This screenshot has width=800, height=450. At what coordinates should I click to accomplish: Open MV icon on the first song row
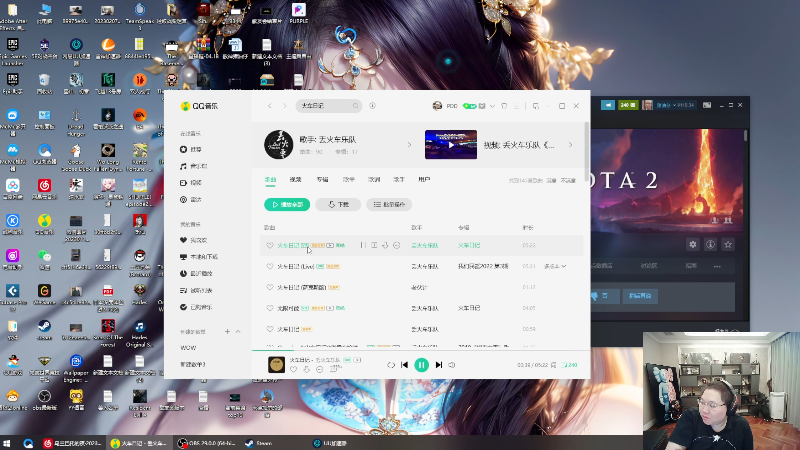tap(330, 245)
